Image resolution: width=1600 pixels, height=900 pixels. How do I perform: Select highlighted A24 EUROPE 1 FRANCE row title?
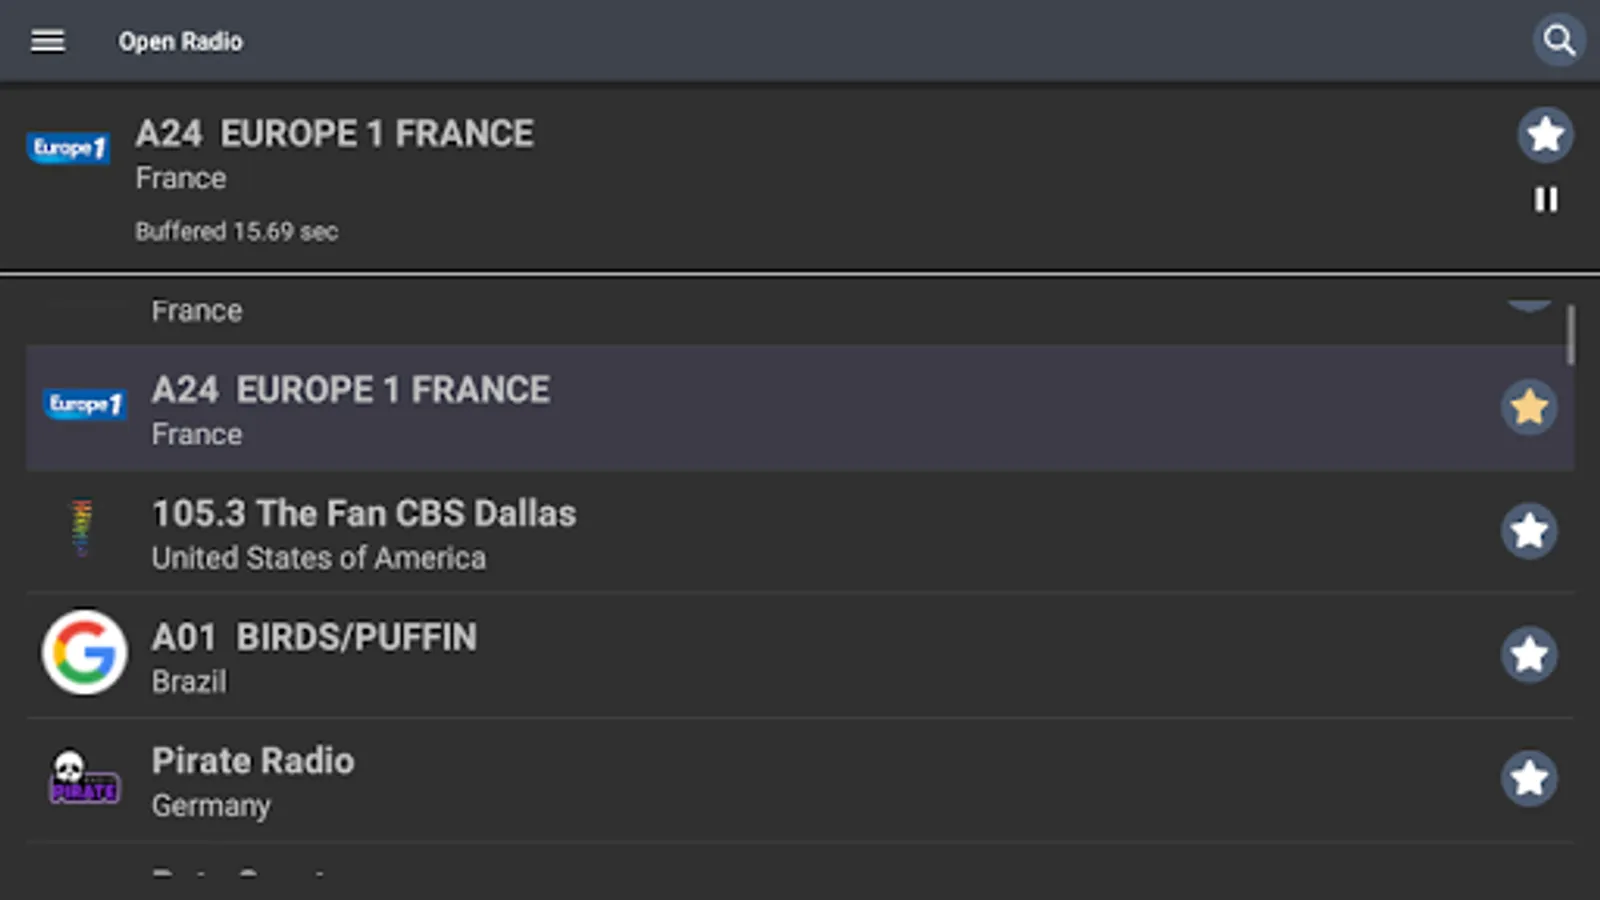tap(350, 390)
